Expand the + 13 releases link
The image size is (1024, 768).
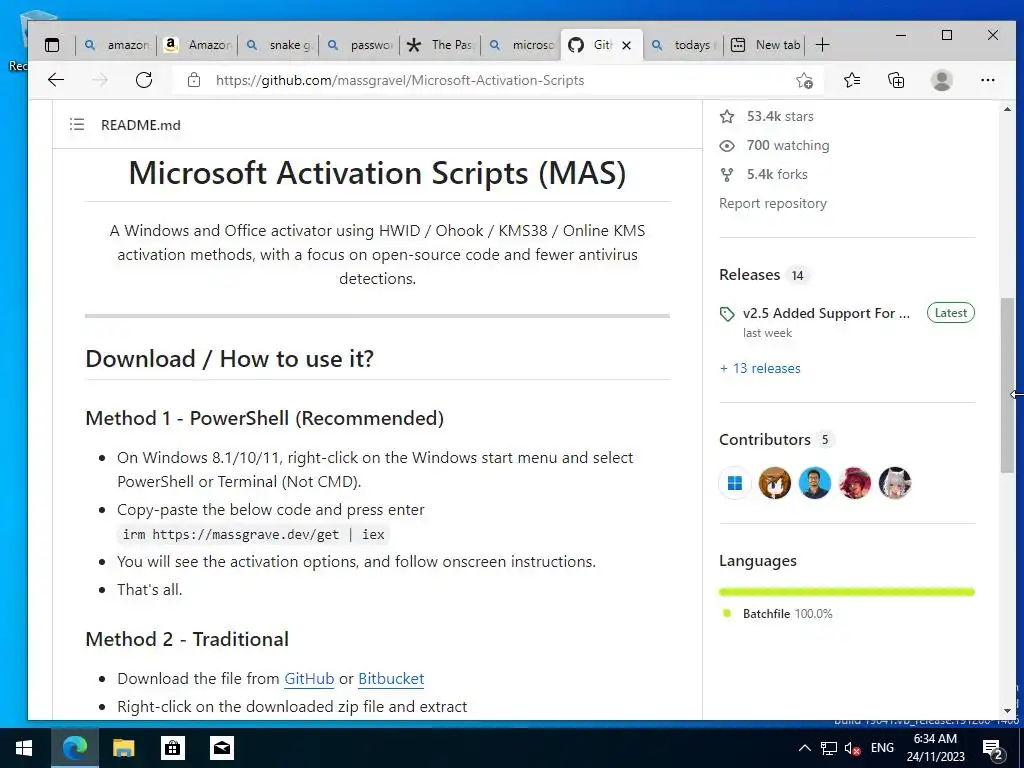tap(760, 368)
